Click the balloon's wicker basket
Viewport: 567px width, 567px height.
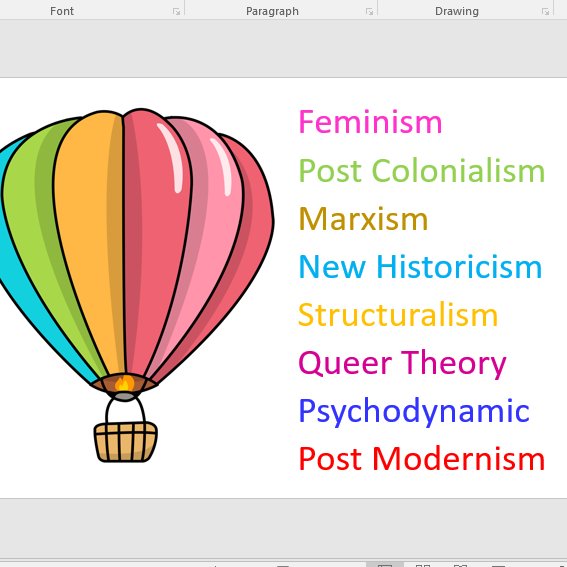125,442
